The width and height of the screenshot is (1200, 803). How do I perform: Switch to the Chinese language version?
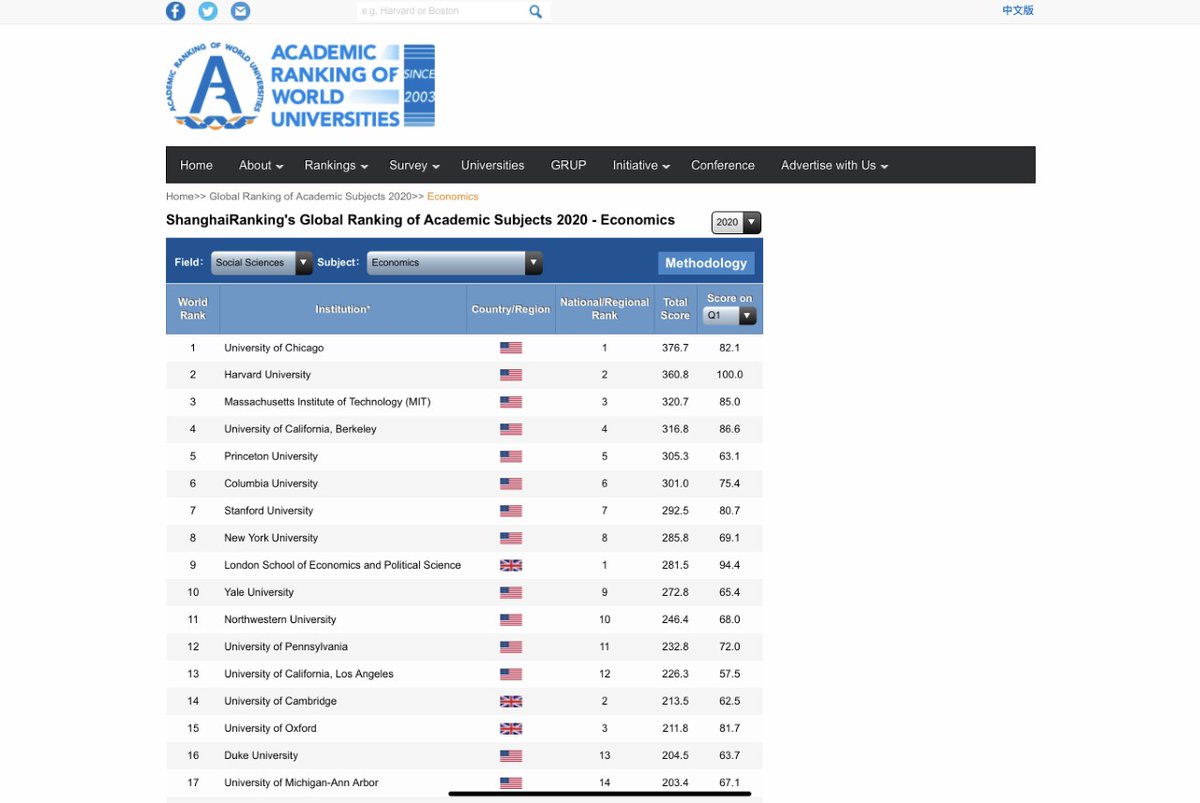(1018, 10)
